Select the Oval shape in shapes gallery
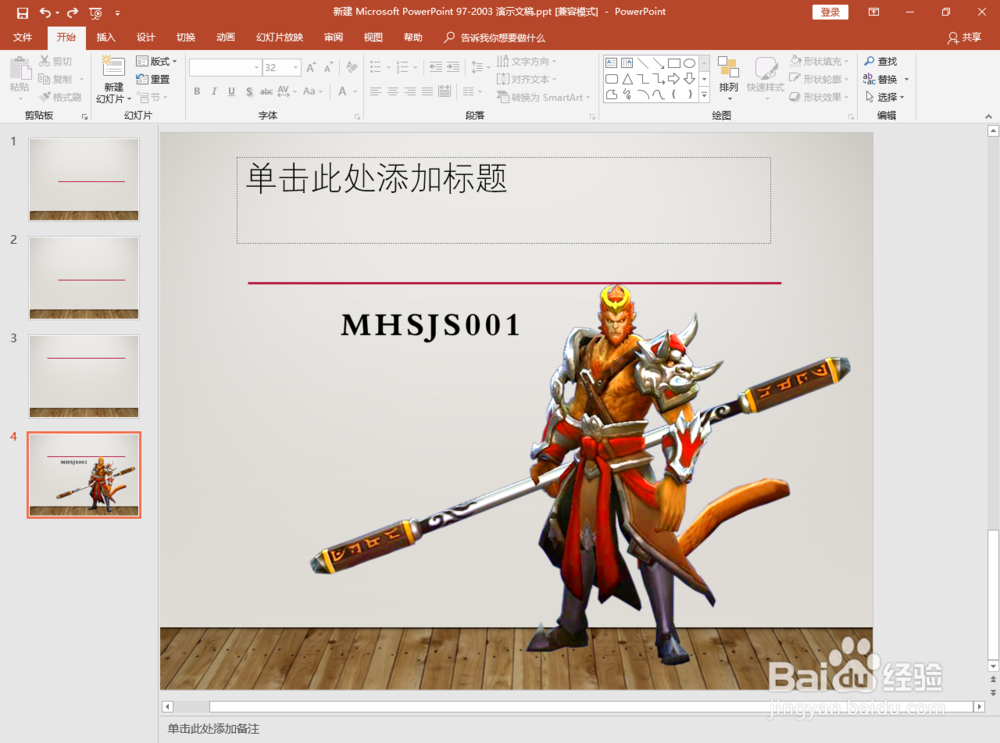The height and width of the screenshot is (743, 1000). pyautogui.click(x=689, y=63)
